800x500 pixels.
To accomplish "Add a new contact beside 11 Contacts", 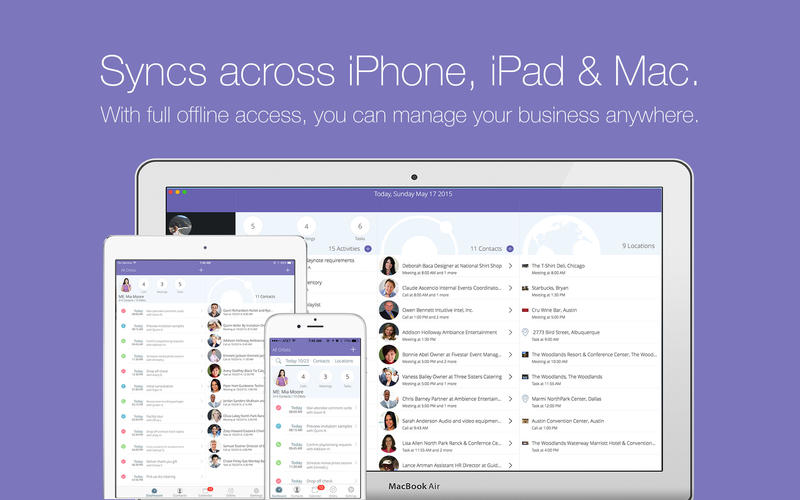I will point(510,248).
